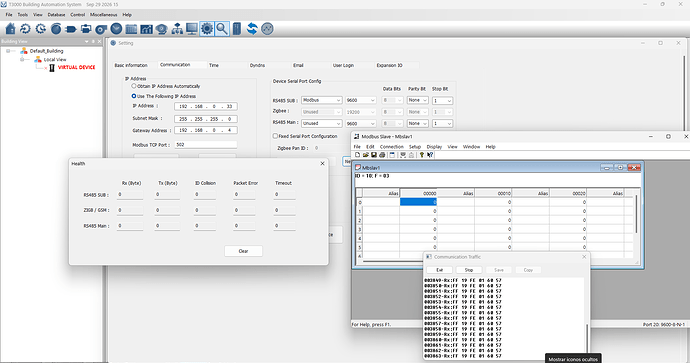Switch to the Expansion IO tab

click(x=389, y=65)
